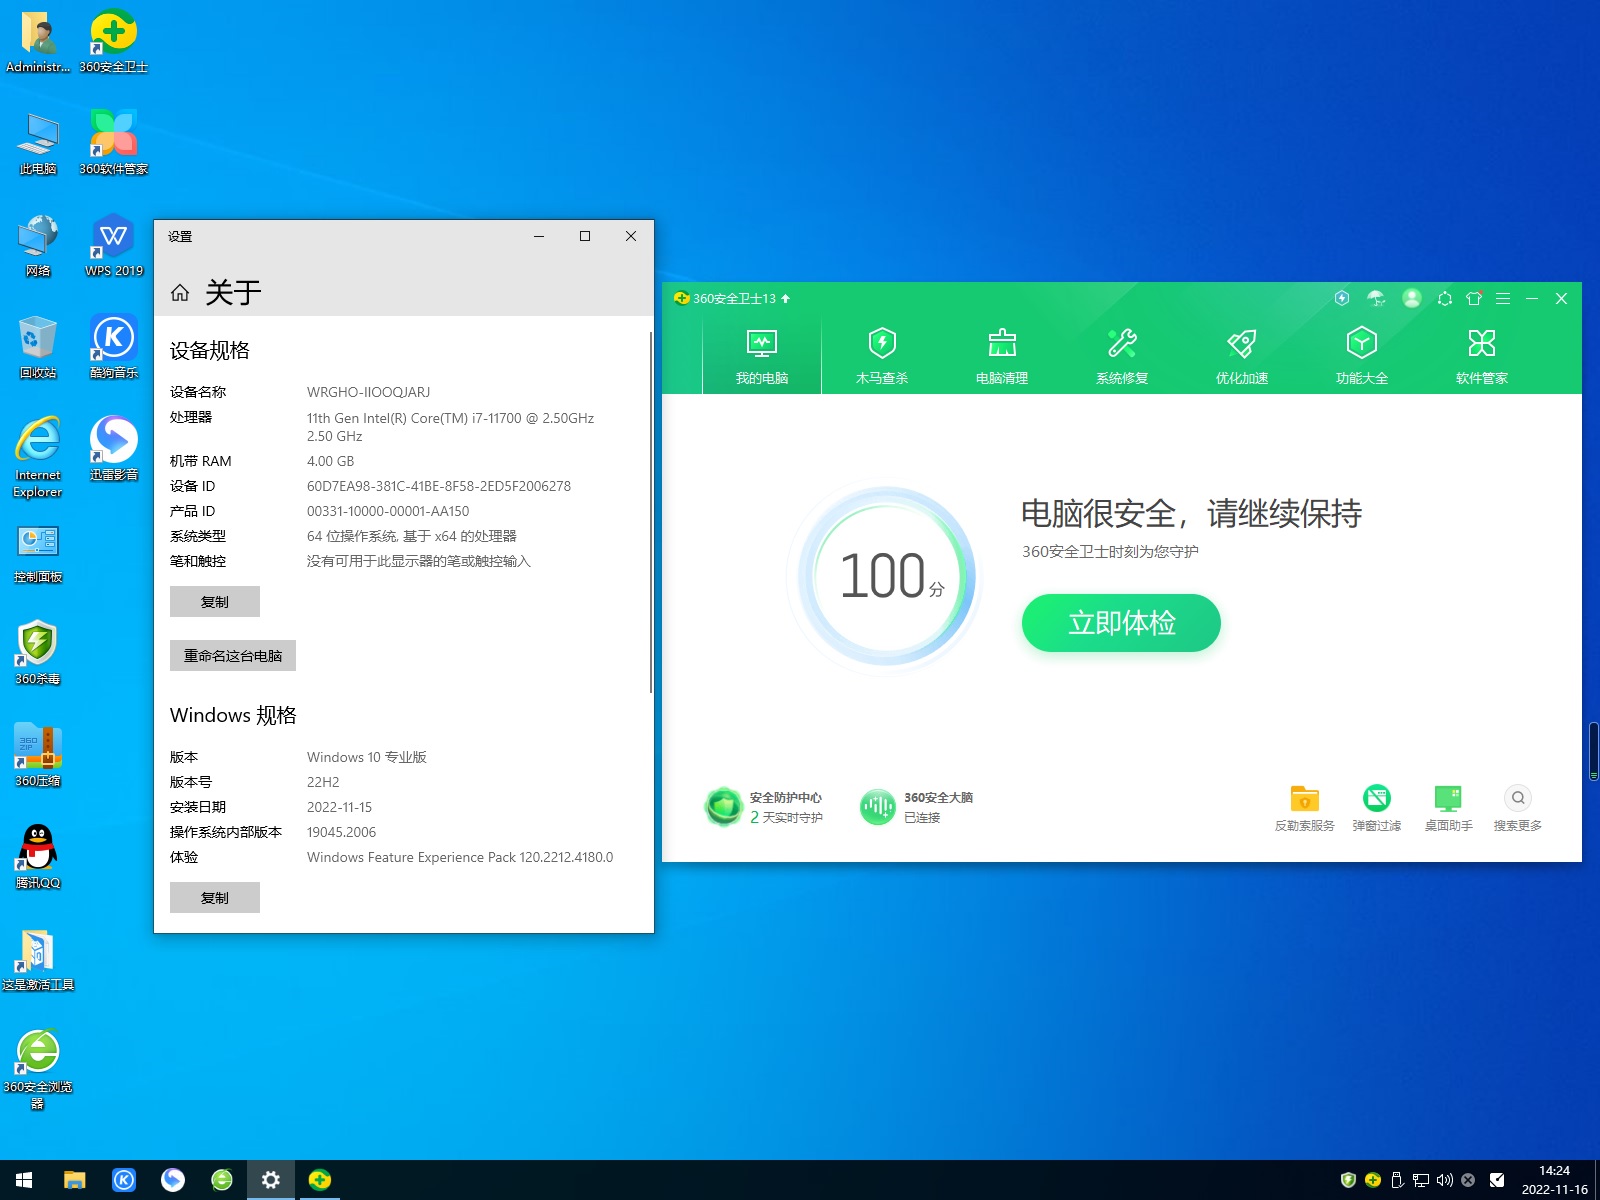Click 复制 under device specifications

[x=215, y=602]
